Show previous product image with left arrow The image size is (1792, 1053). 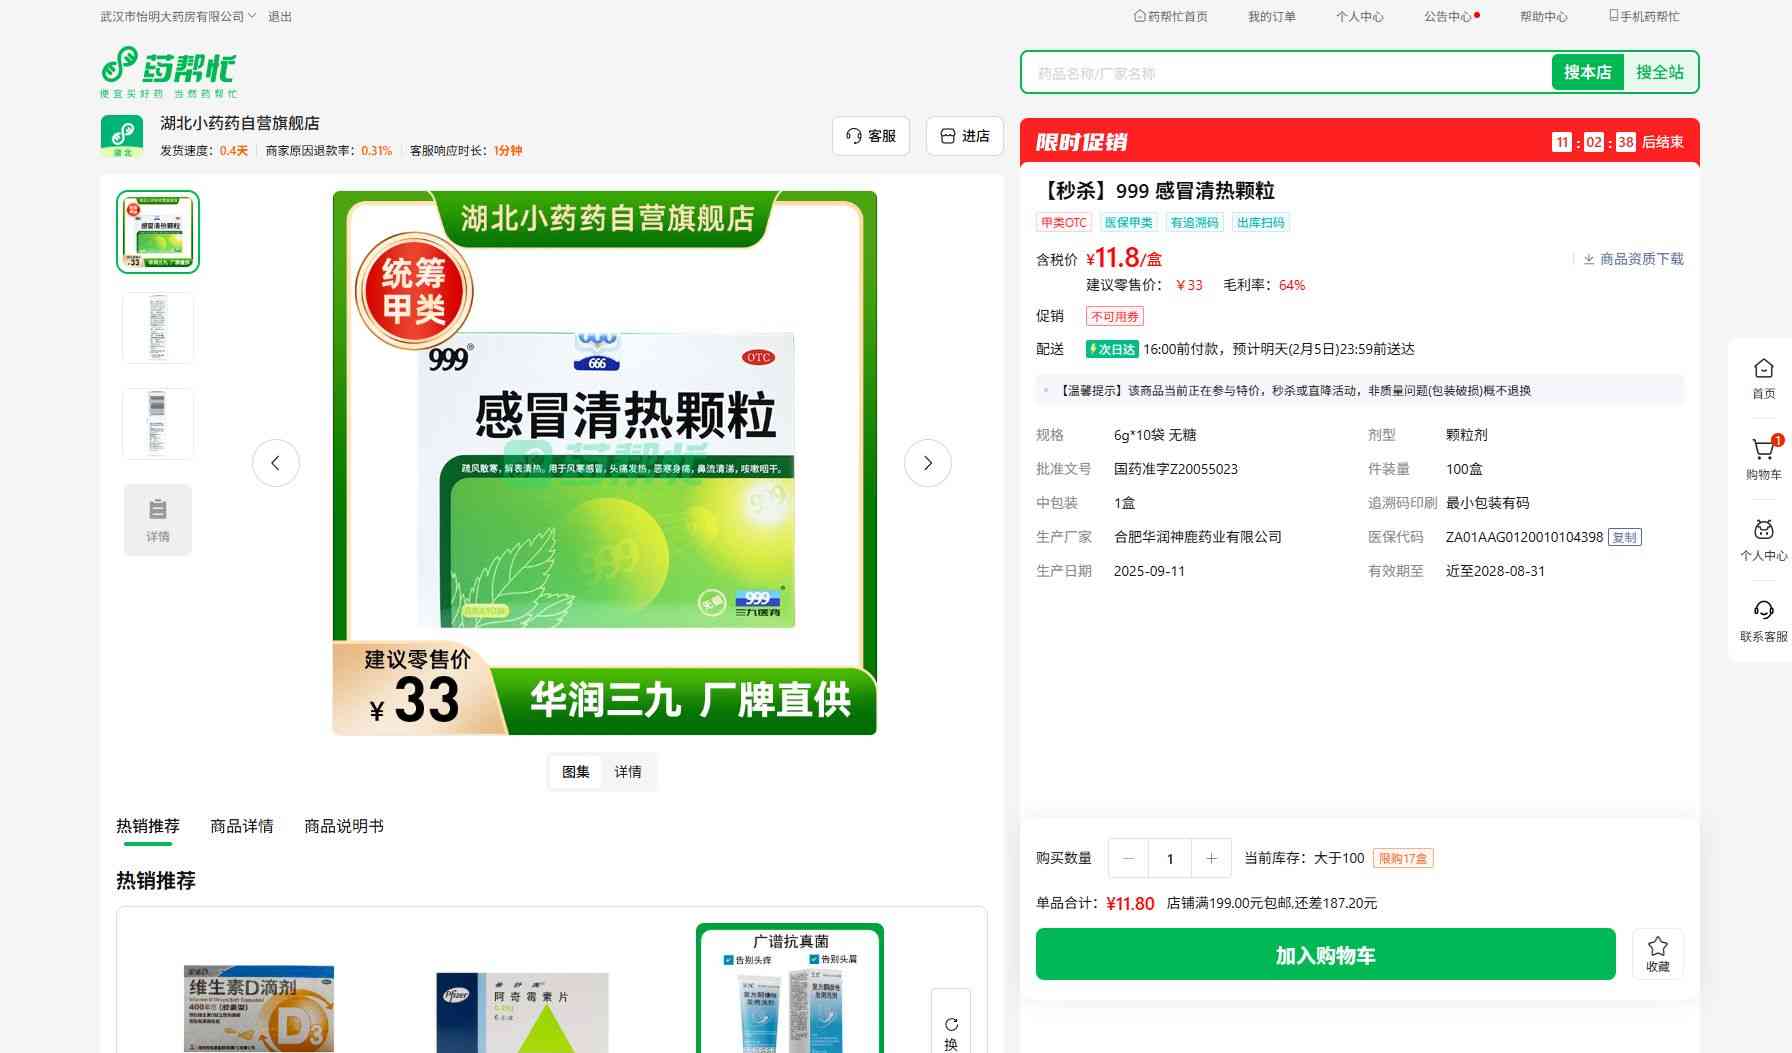[276, 463]
